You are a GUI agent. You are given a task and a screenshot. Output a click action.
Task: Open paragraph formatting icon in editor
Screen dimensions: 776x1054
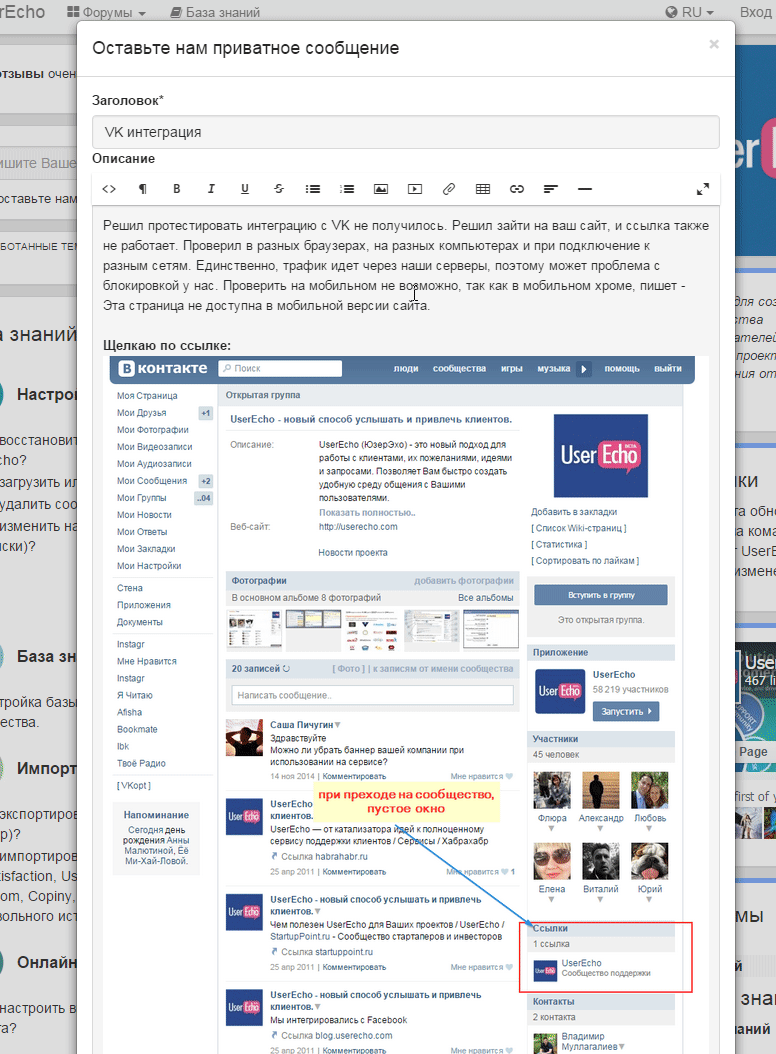(x=143, y=190)
